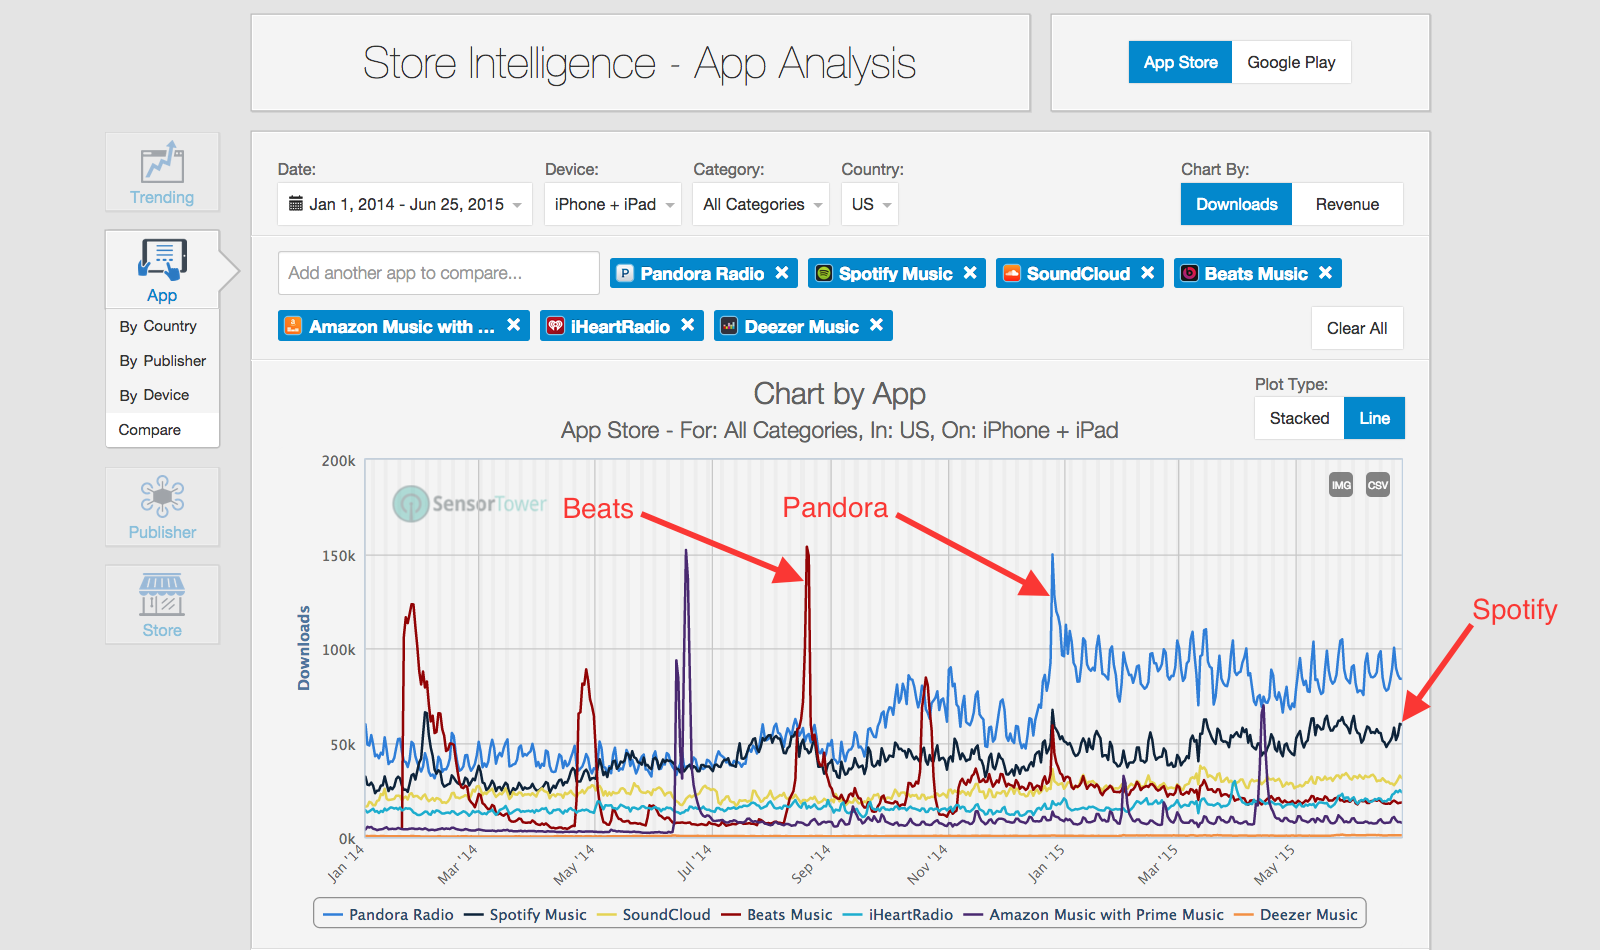Screen dimensions: 1600x950
Task: Click Store Intelligence - App Analysis heading
Action: [x=639, y=63]
